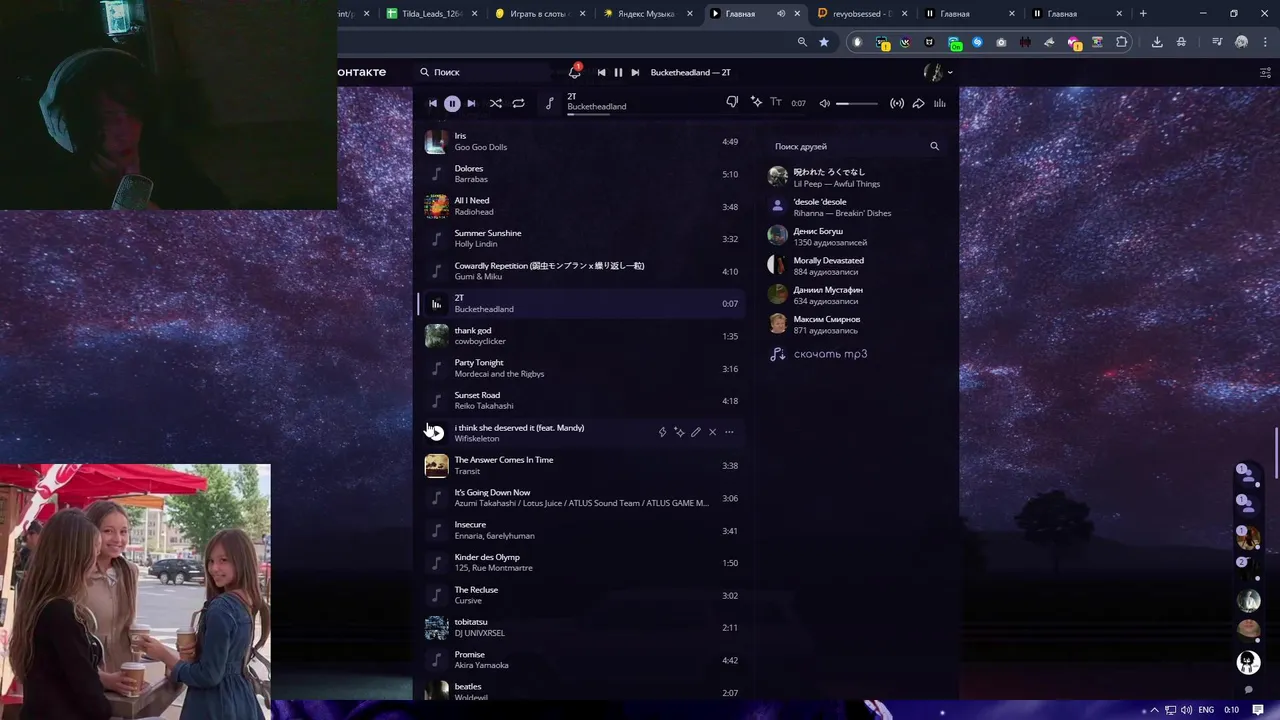The image size is (1280, 720).
Task: Open Денис Богуш audio list
Action: [x=855, y=236]
